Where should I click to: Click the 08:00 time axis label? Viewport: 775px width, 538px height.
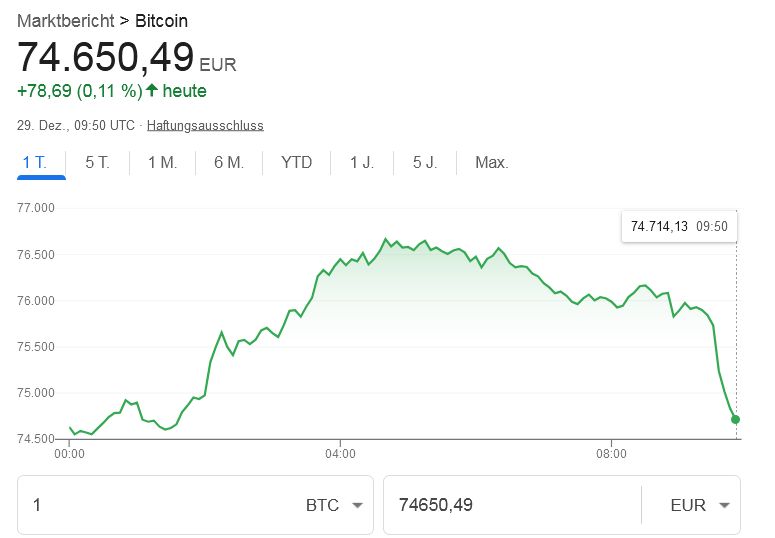[x=611, y=453]
